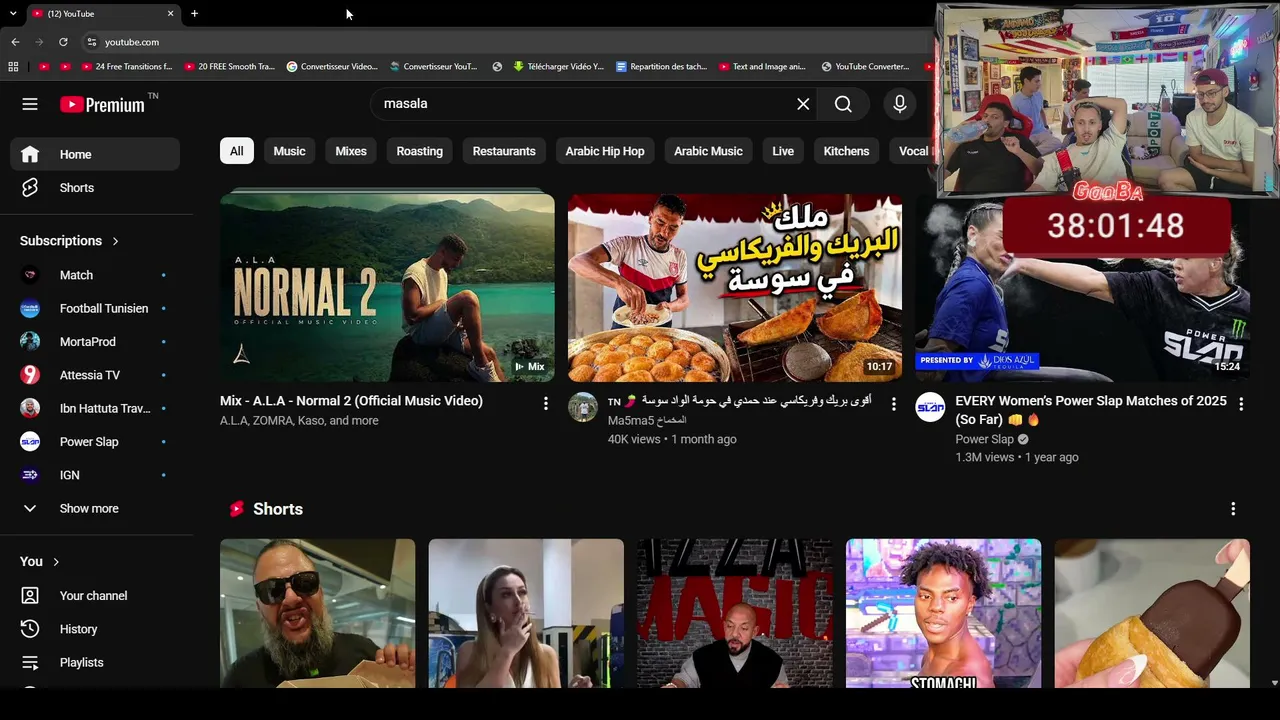Play the Short with bearded man in sunglasses
The height and width of the screenshot is (720, 1280).
point(317,613)
